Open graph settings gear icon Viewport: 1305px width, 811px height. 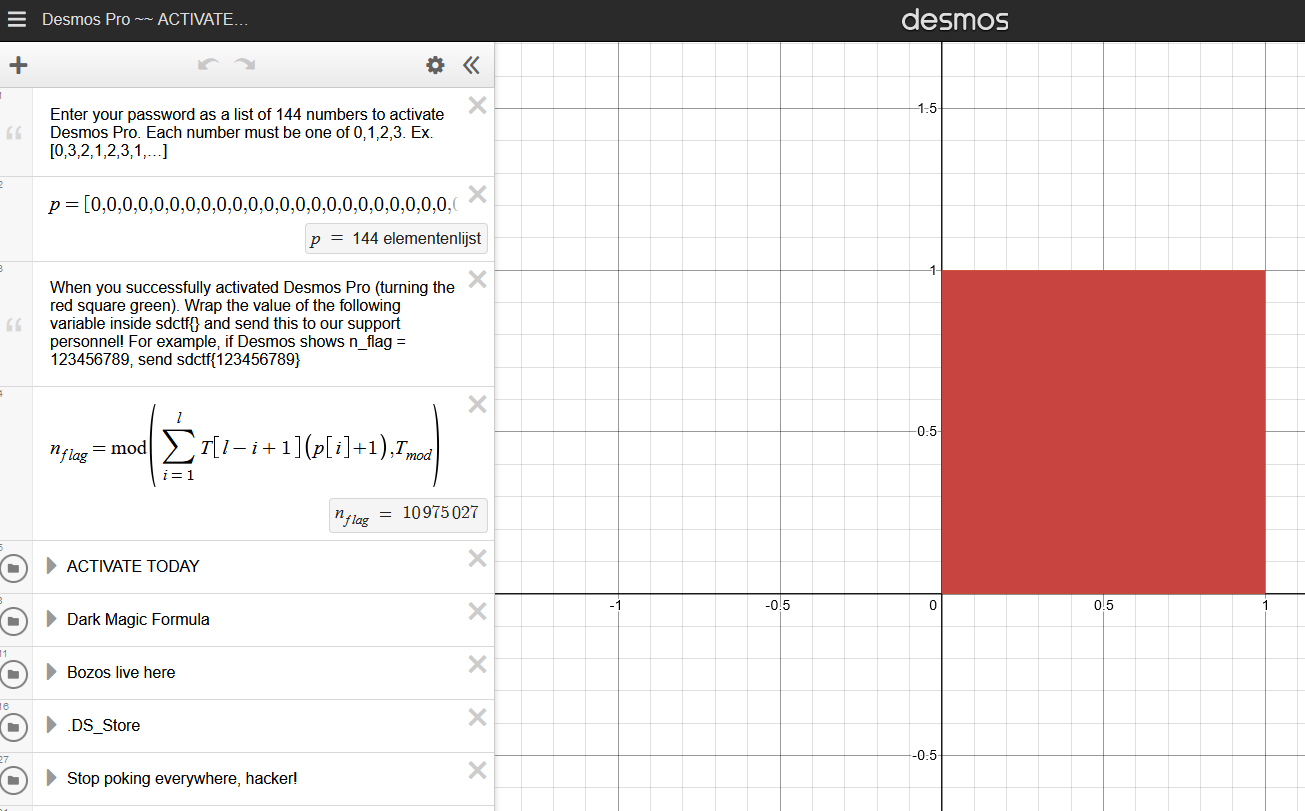click(435, 66)
